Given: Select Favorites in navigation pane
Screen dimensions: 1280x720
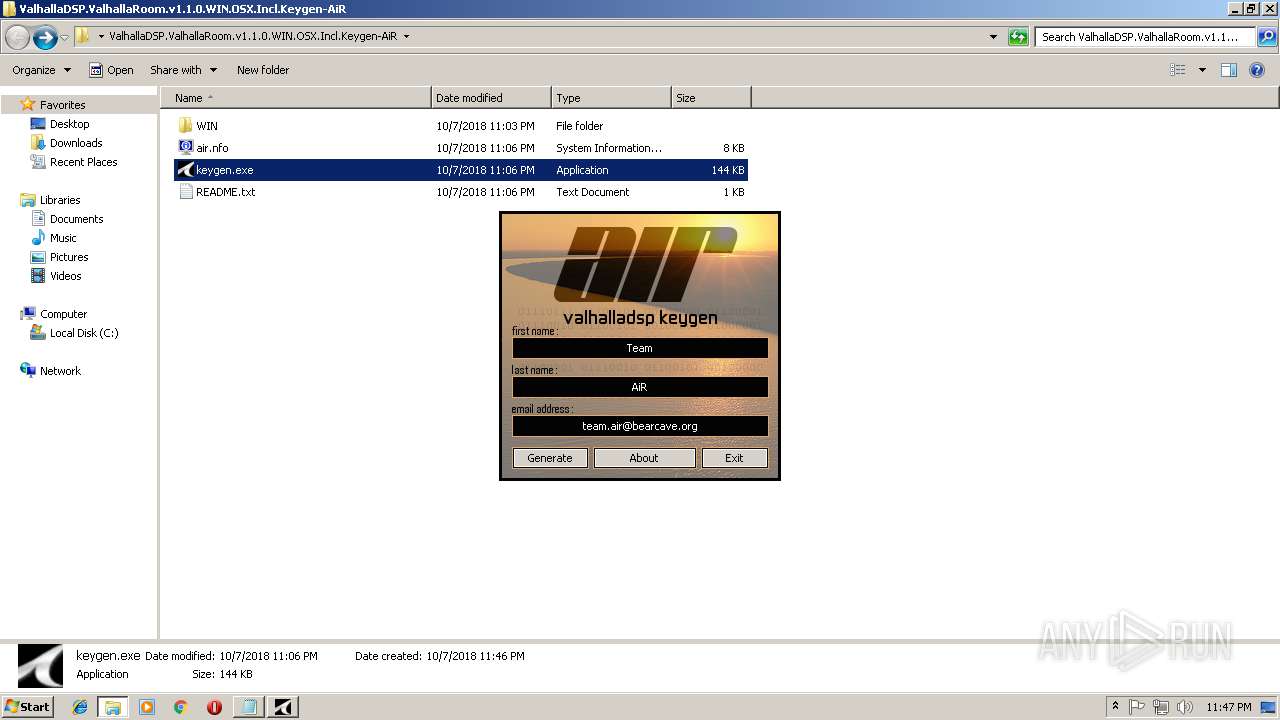Looking at the screenshot, I should pos(62,105).
